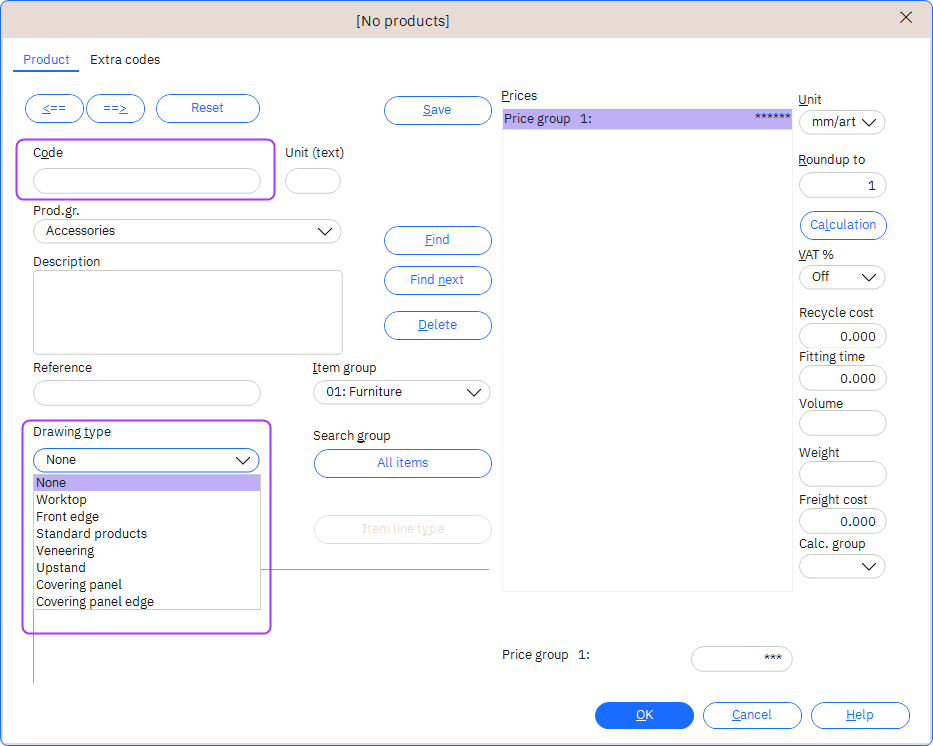
Task: Delete the product entry
Action: point(437,325)
